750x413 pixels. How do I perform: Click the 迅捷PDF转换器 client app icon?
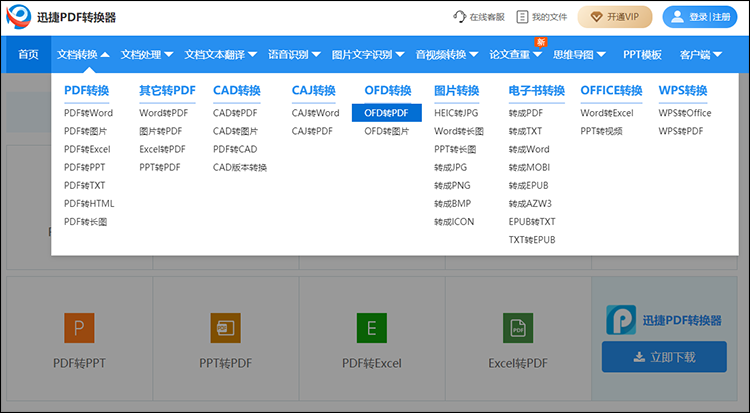click(621, 320)
